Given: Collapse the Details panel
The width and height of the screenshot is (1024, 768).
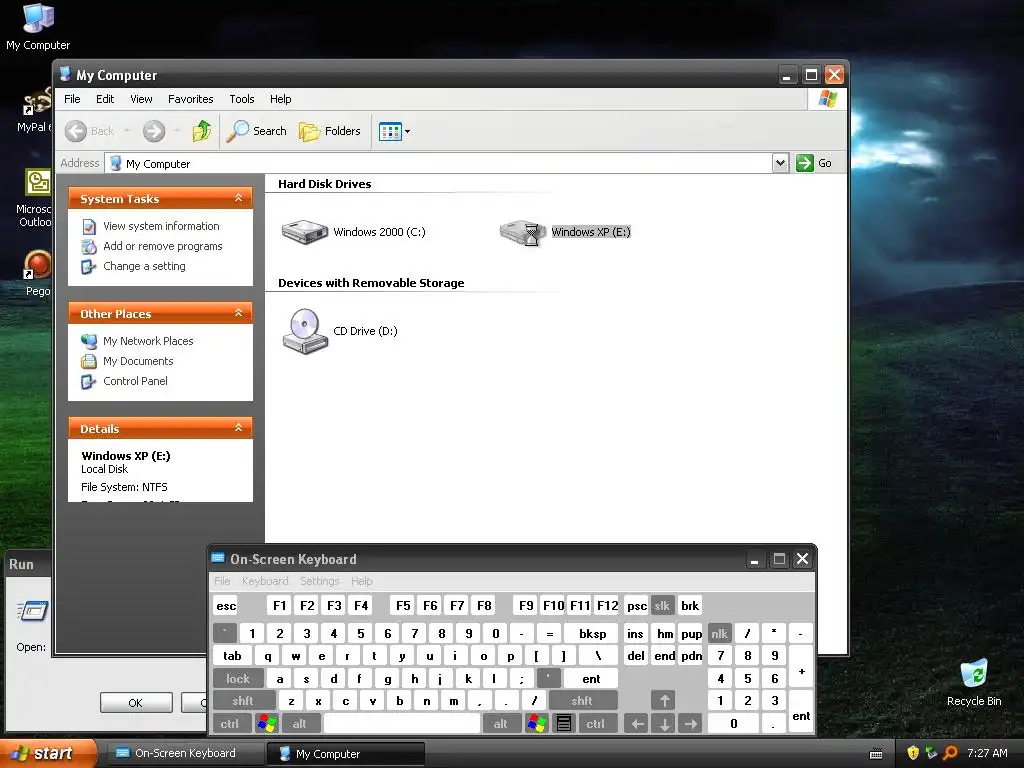Looking at the screenshot, I should pos(238,428).
